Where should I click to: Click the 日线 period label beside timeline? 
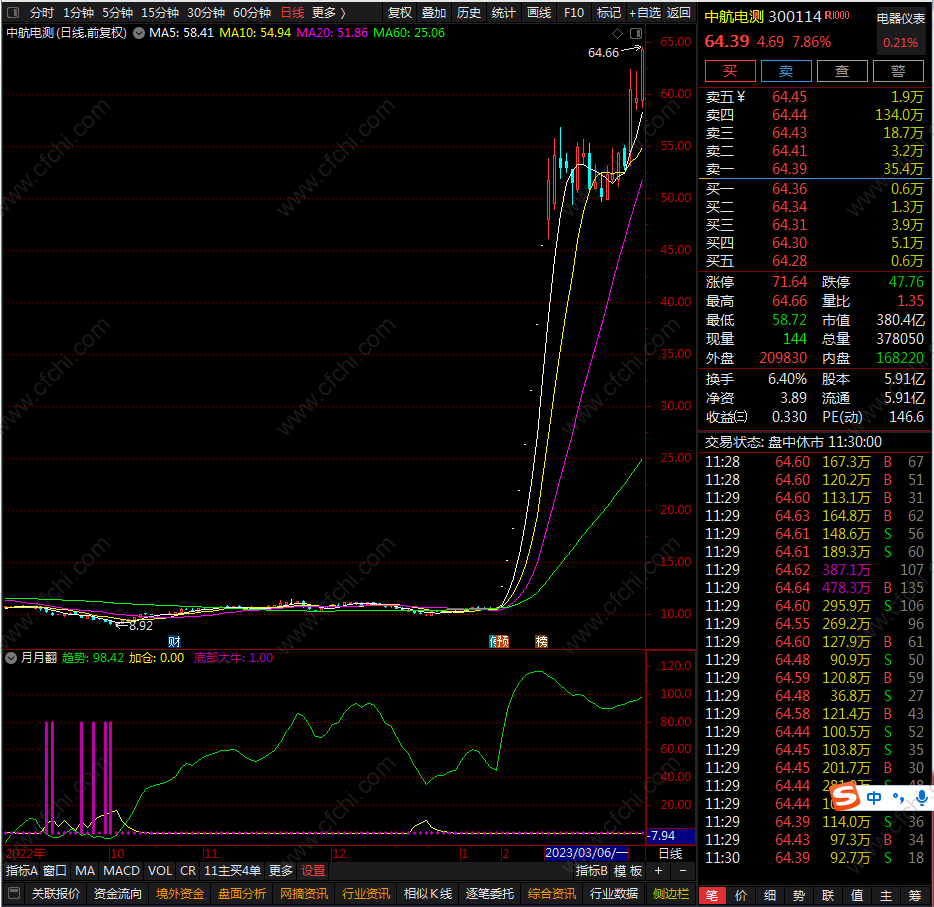[x=671, y=853]
